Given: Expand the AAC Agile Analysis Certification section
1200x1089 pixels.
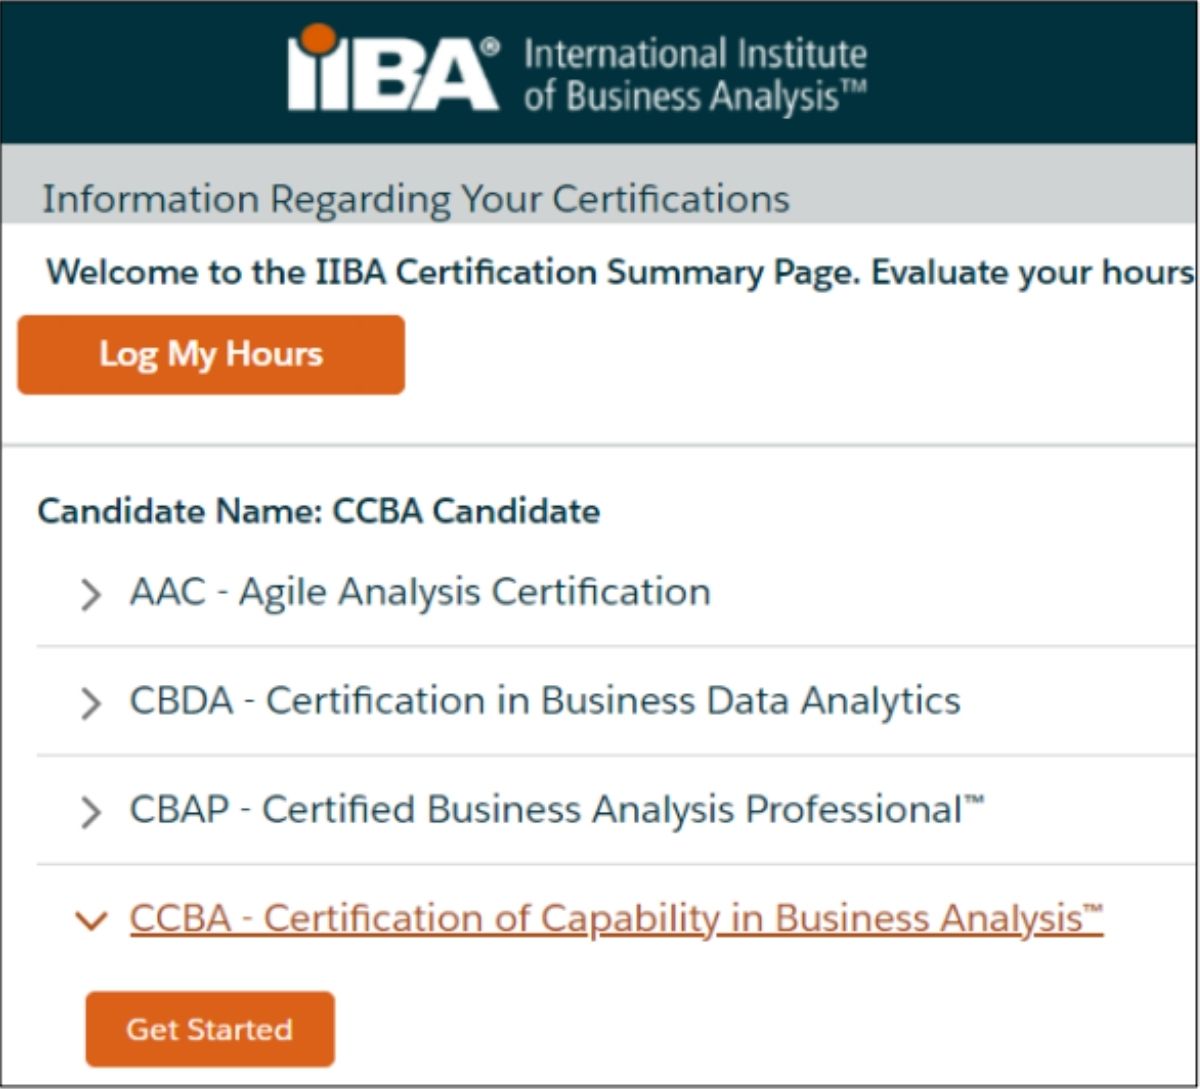Looking at the screenshot, I should 92,591.
